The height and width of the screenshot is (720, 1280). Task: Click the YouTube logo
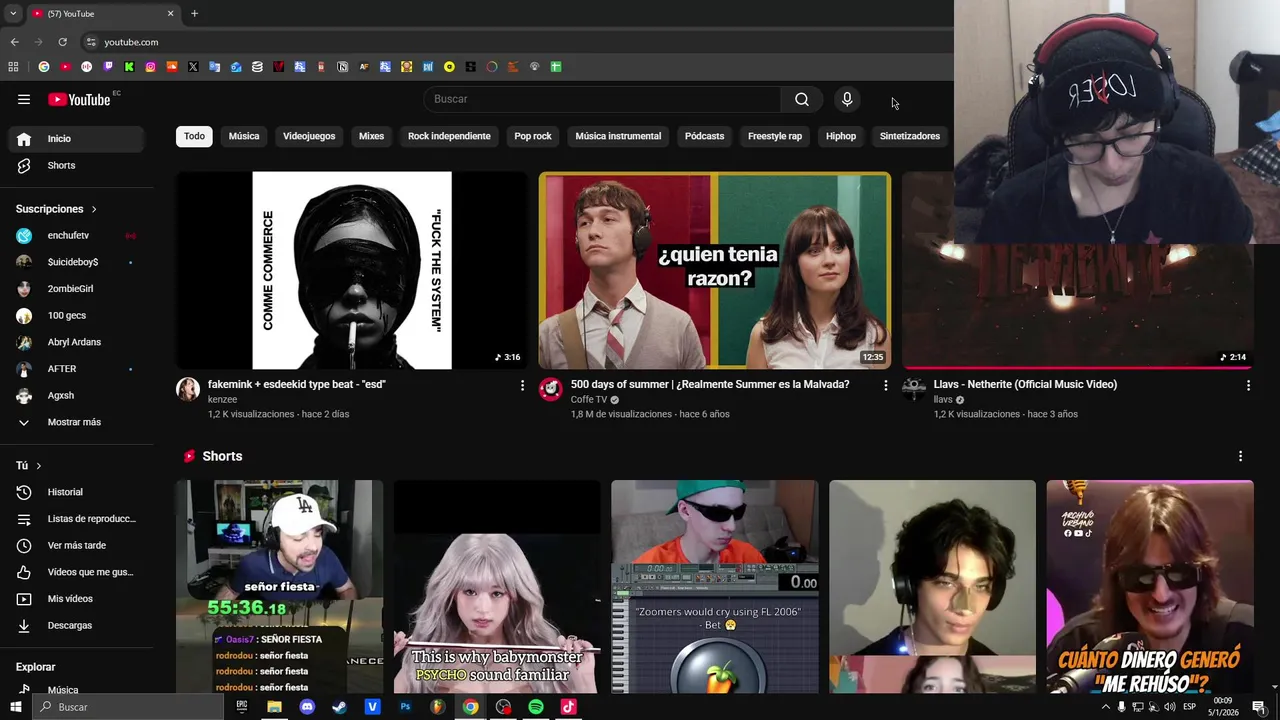[x=79, y=99]
